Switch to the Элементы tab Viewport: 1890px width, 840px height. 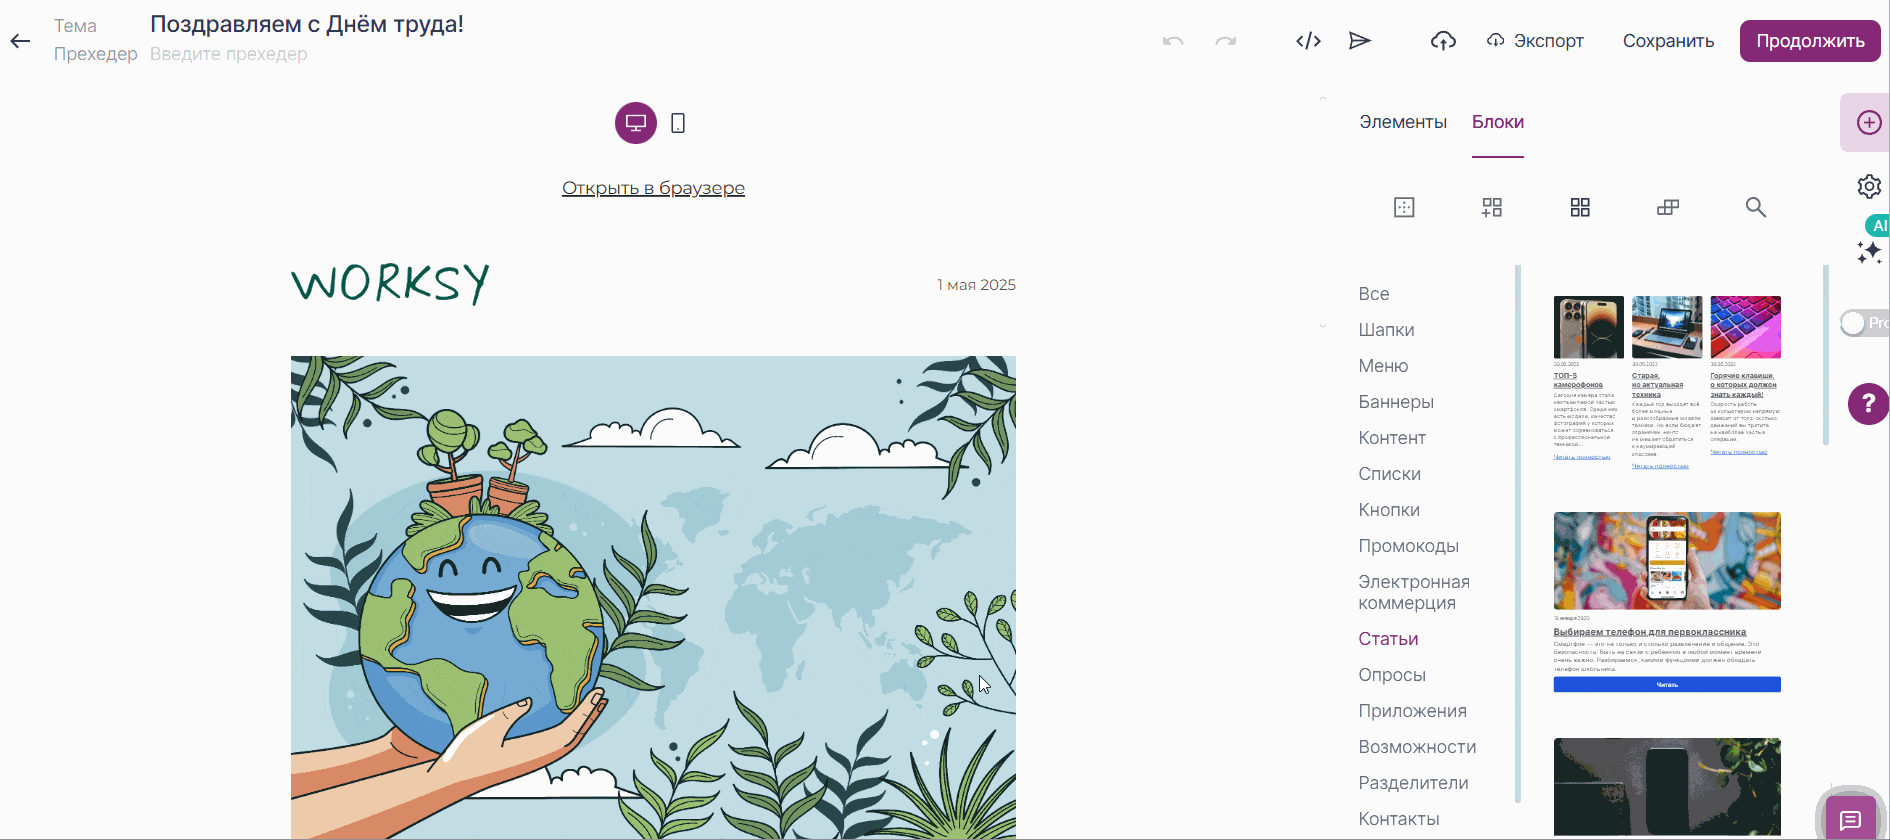click(1402, 122)
